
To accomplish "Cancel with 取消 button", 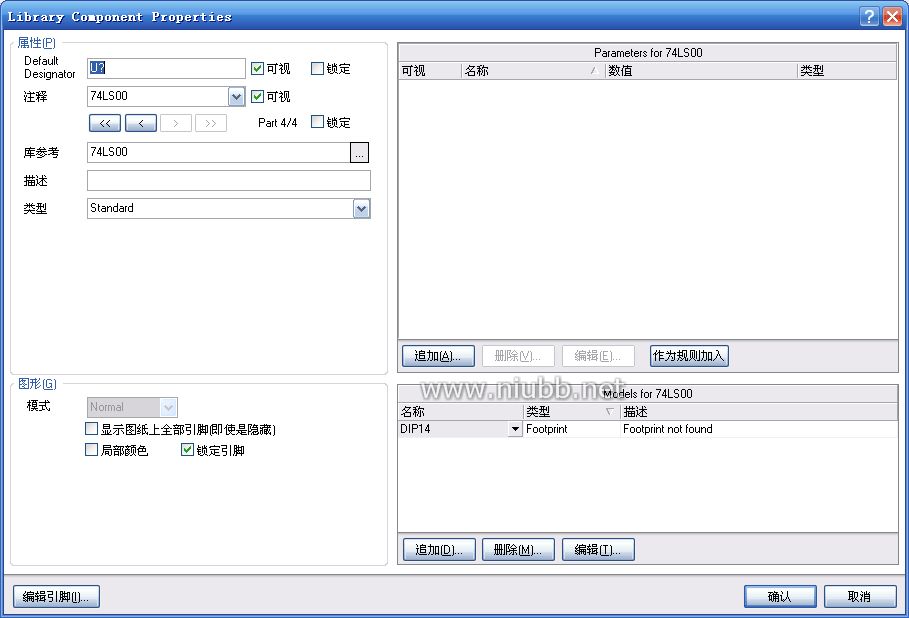I will (860, 597).
